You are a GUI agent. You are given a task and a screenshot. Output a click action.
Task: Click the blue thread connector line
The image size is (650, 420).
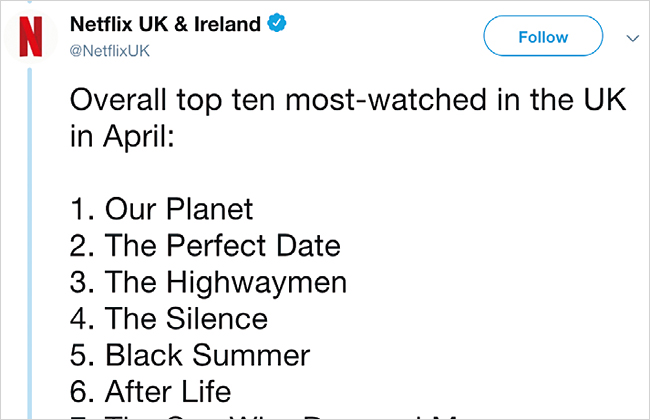(30, 244)
